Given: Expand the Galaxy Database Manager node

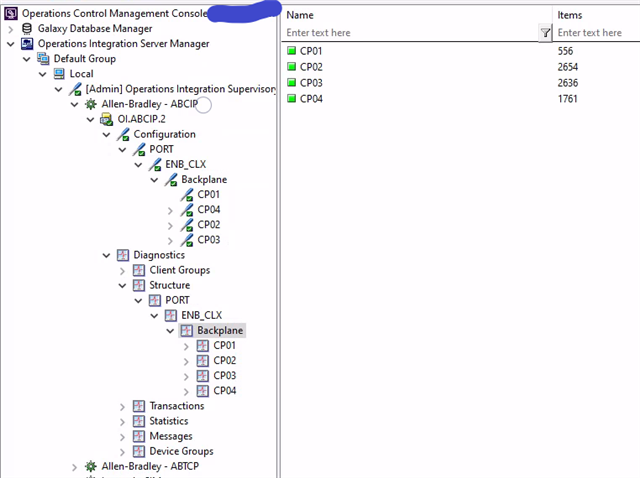Looking at the screenshot, I should tap(11, 29).
